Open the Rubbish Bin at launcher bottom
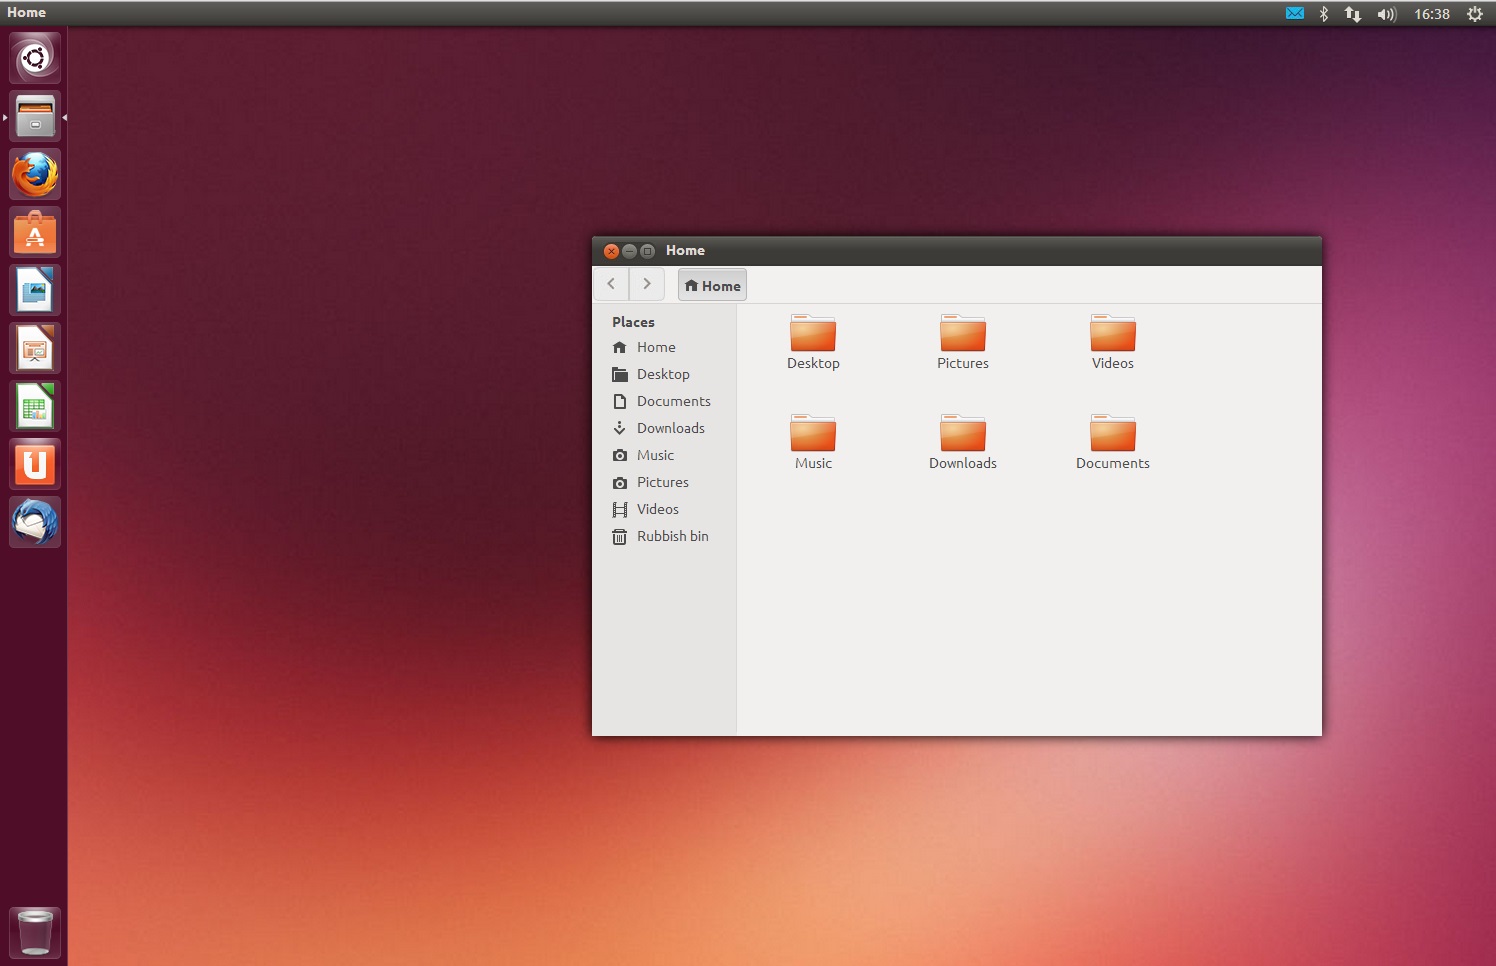The image size is (1496, 966). 34,931
